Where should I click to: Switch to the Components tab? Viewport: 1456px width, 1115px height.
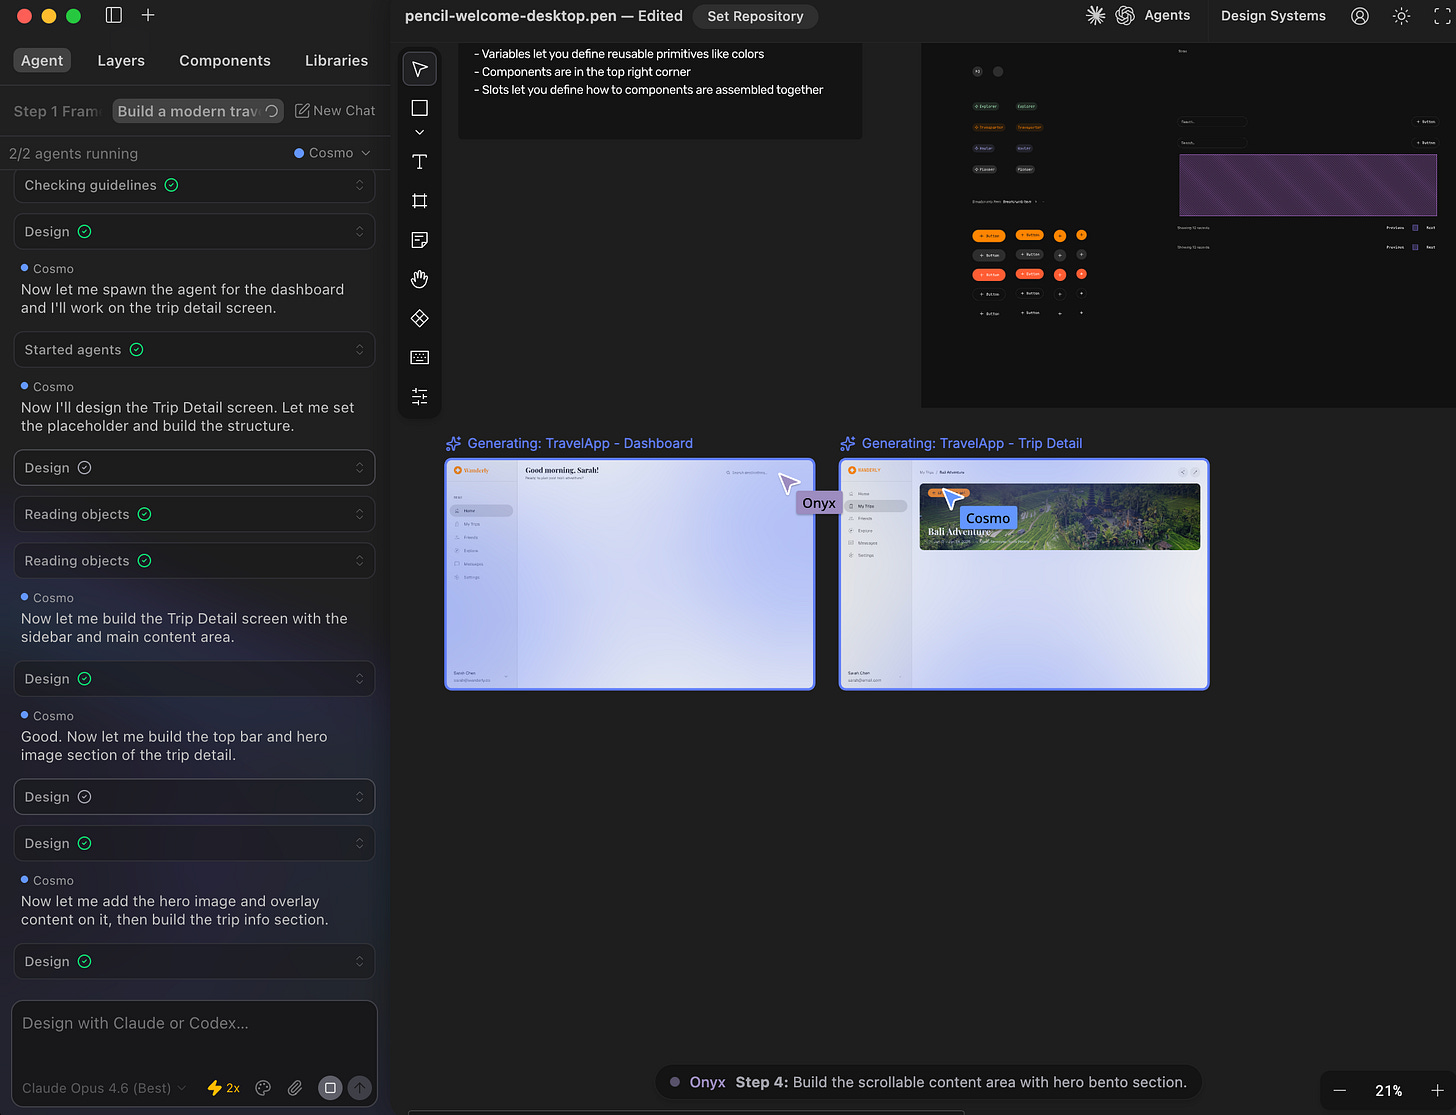(225, 60)
